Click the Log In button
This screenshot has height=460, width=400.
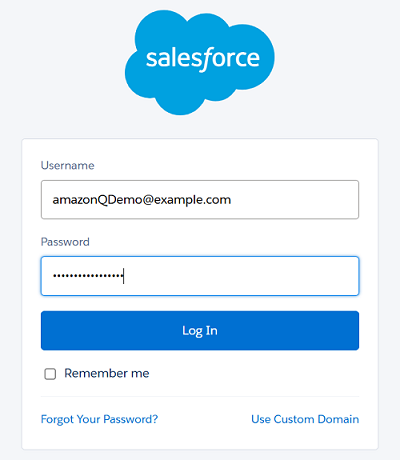(x=200, y=331)
